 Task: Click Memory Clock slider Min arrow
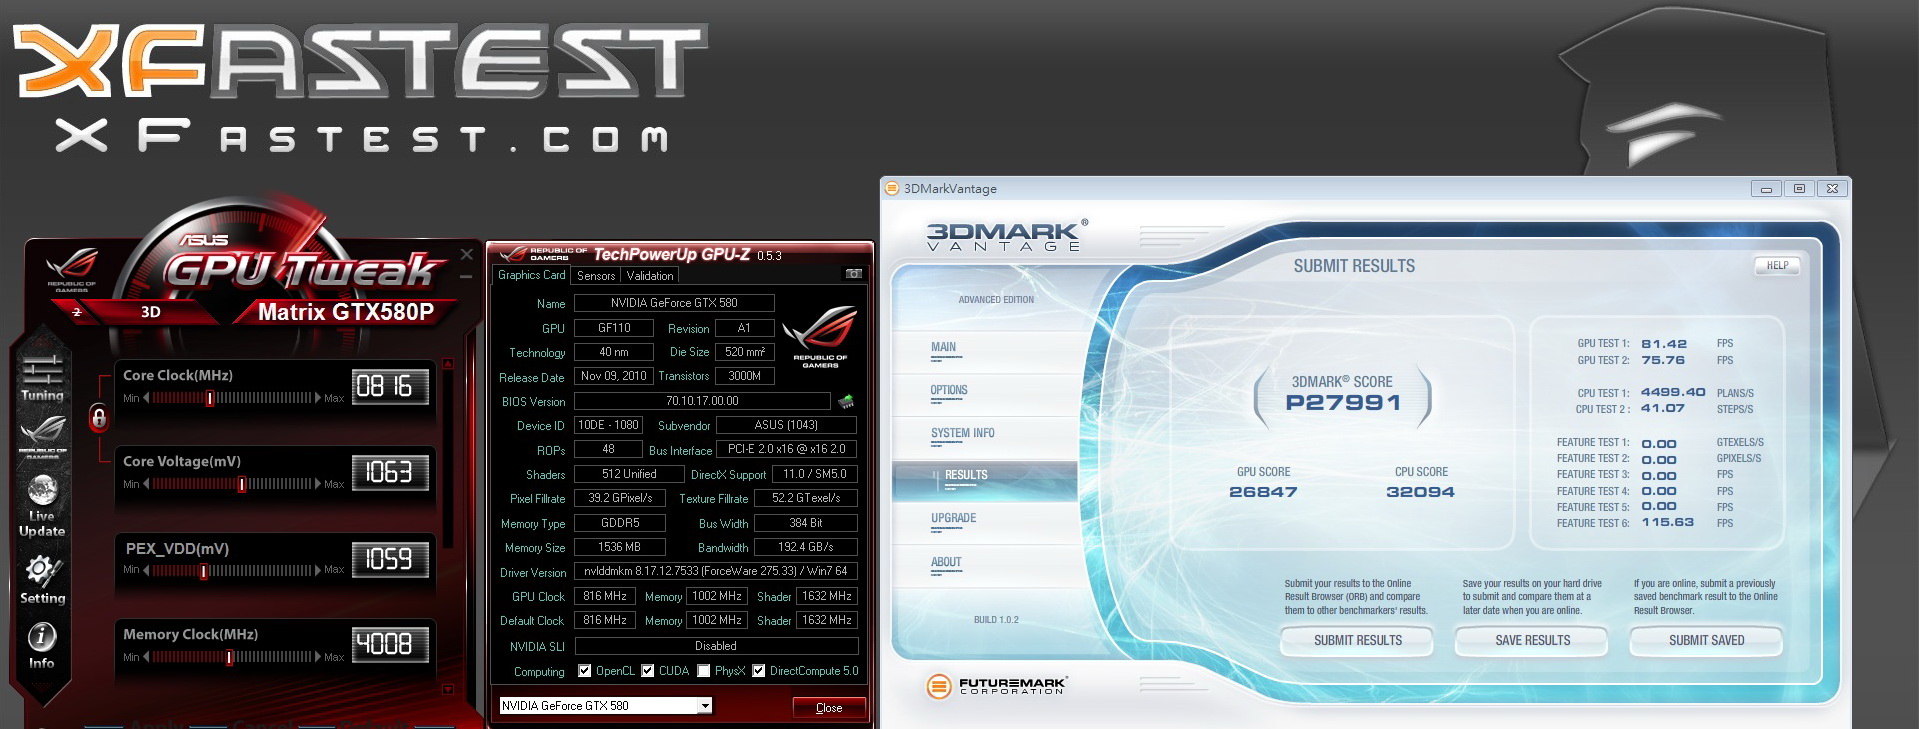[147, 657]
